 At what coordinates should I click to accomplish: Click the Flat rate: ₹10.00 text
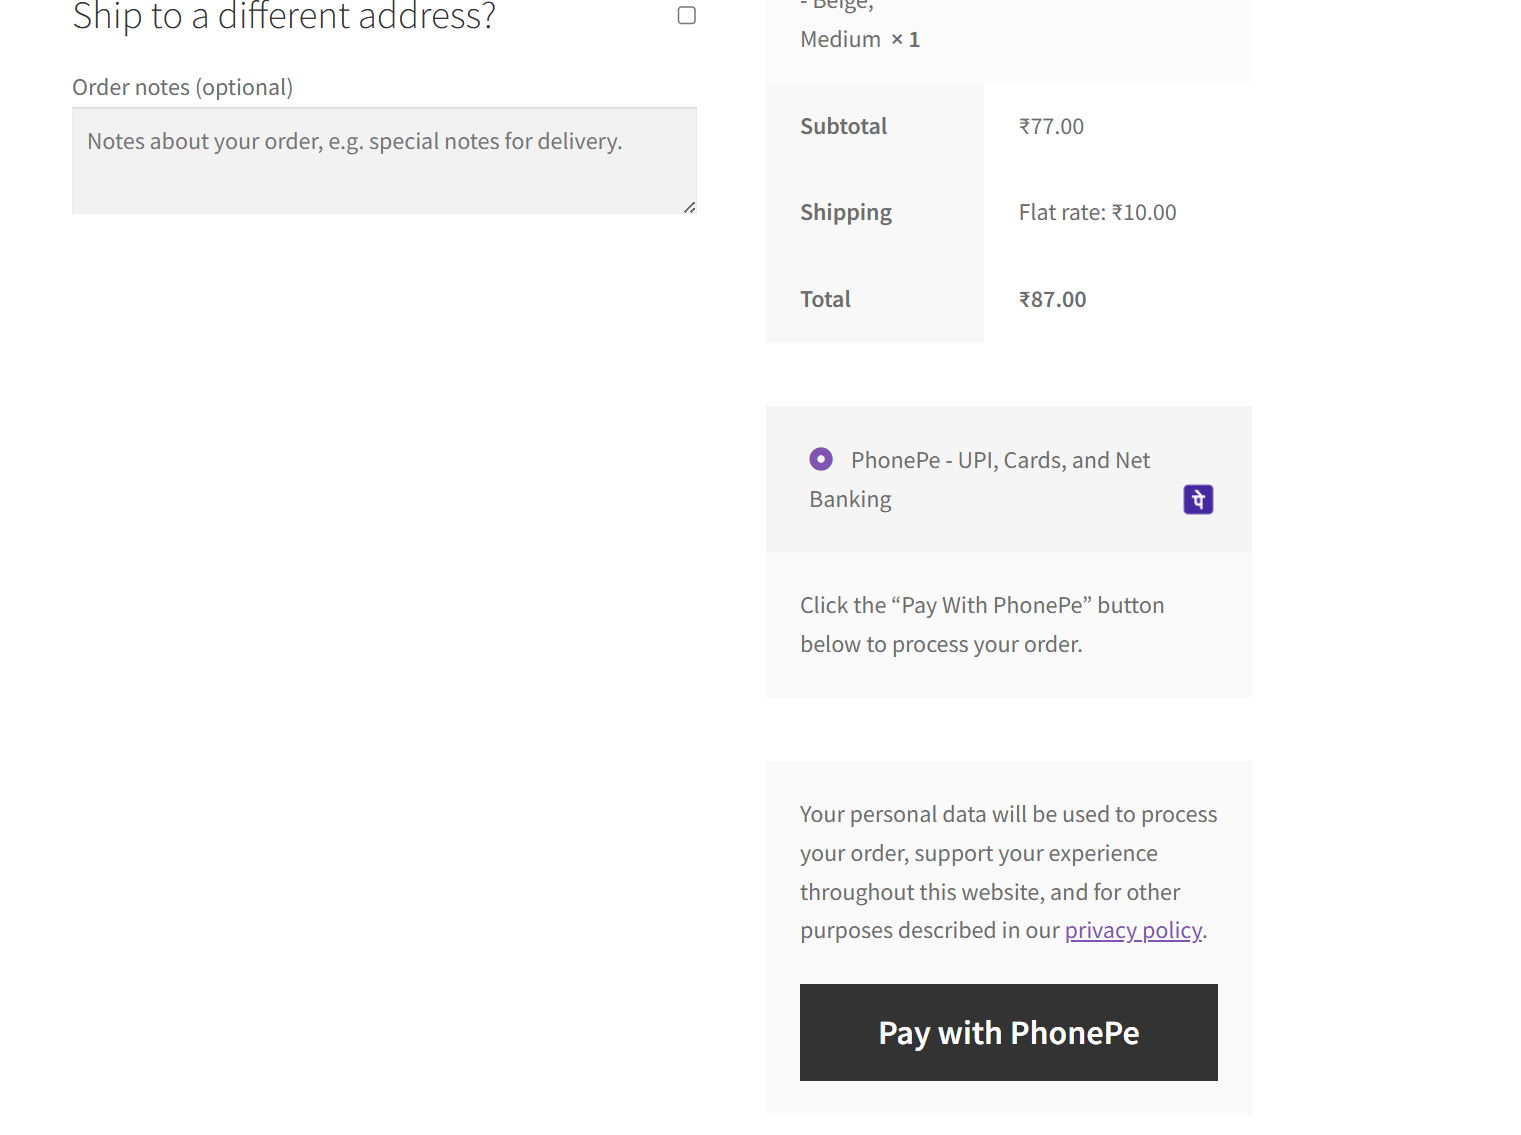1097,212
